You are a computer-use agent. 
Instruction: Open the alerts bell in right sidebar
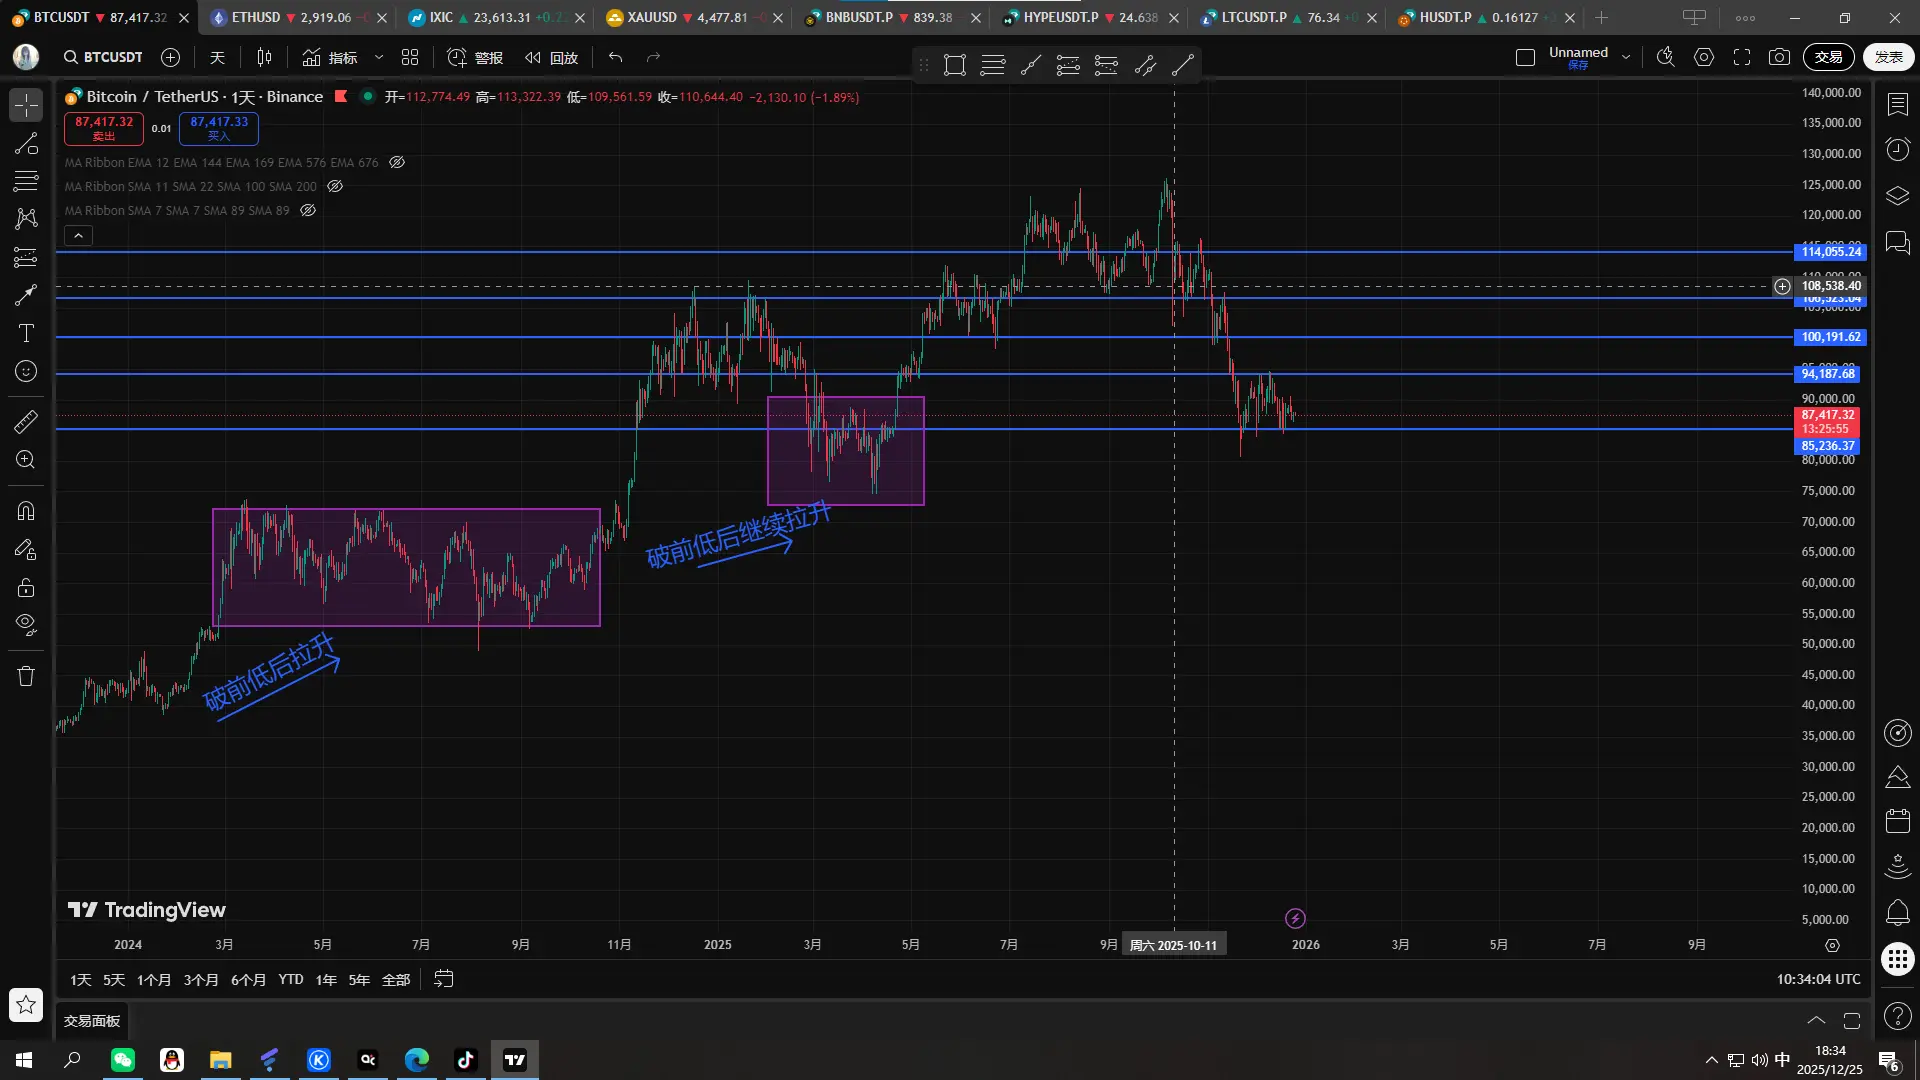[1897, 912]
